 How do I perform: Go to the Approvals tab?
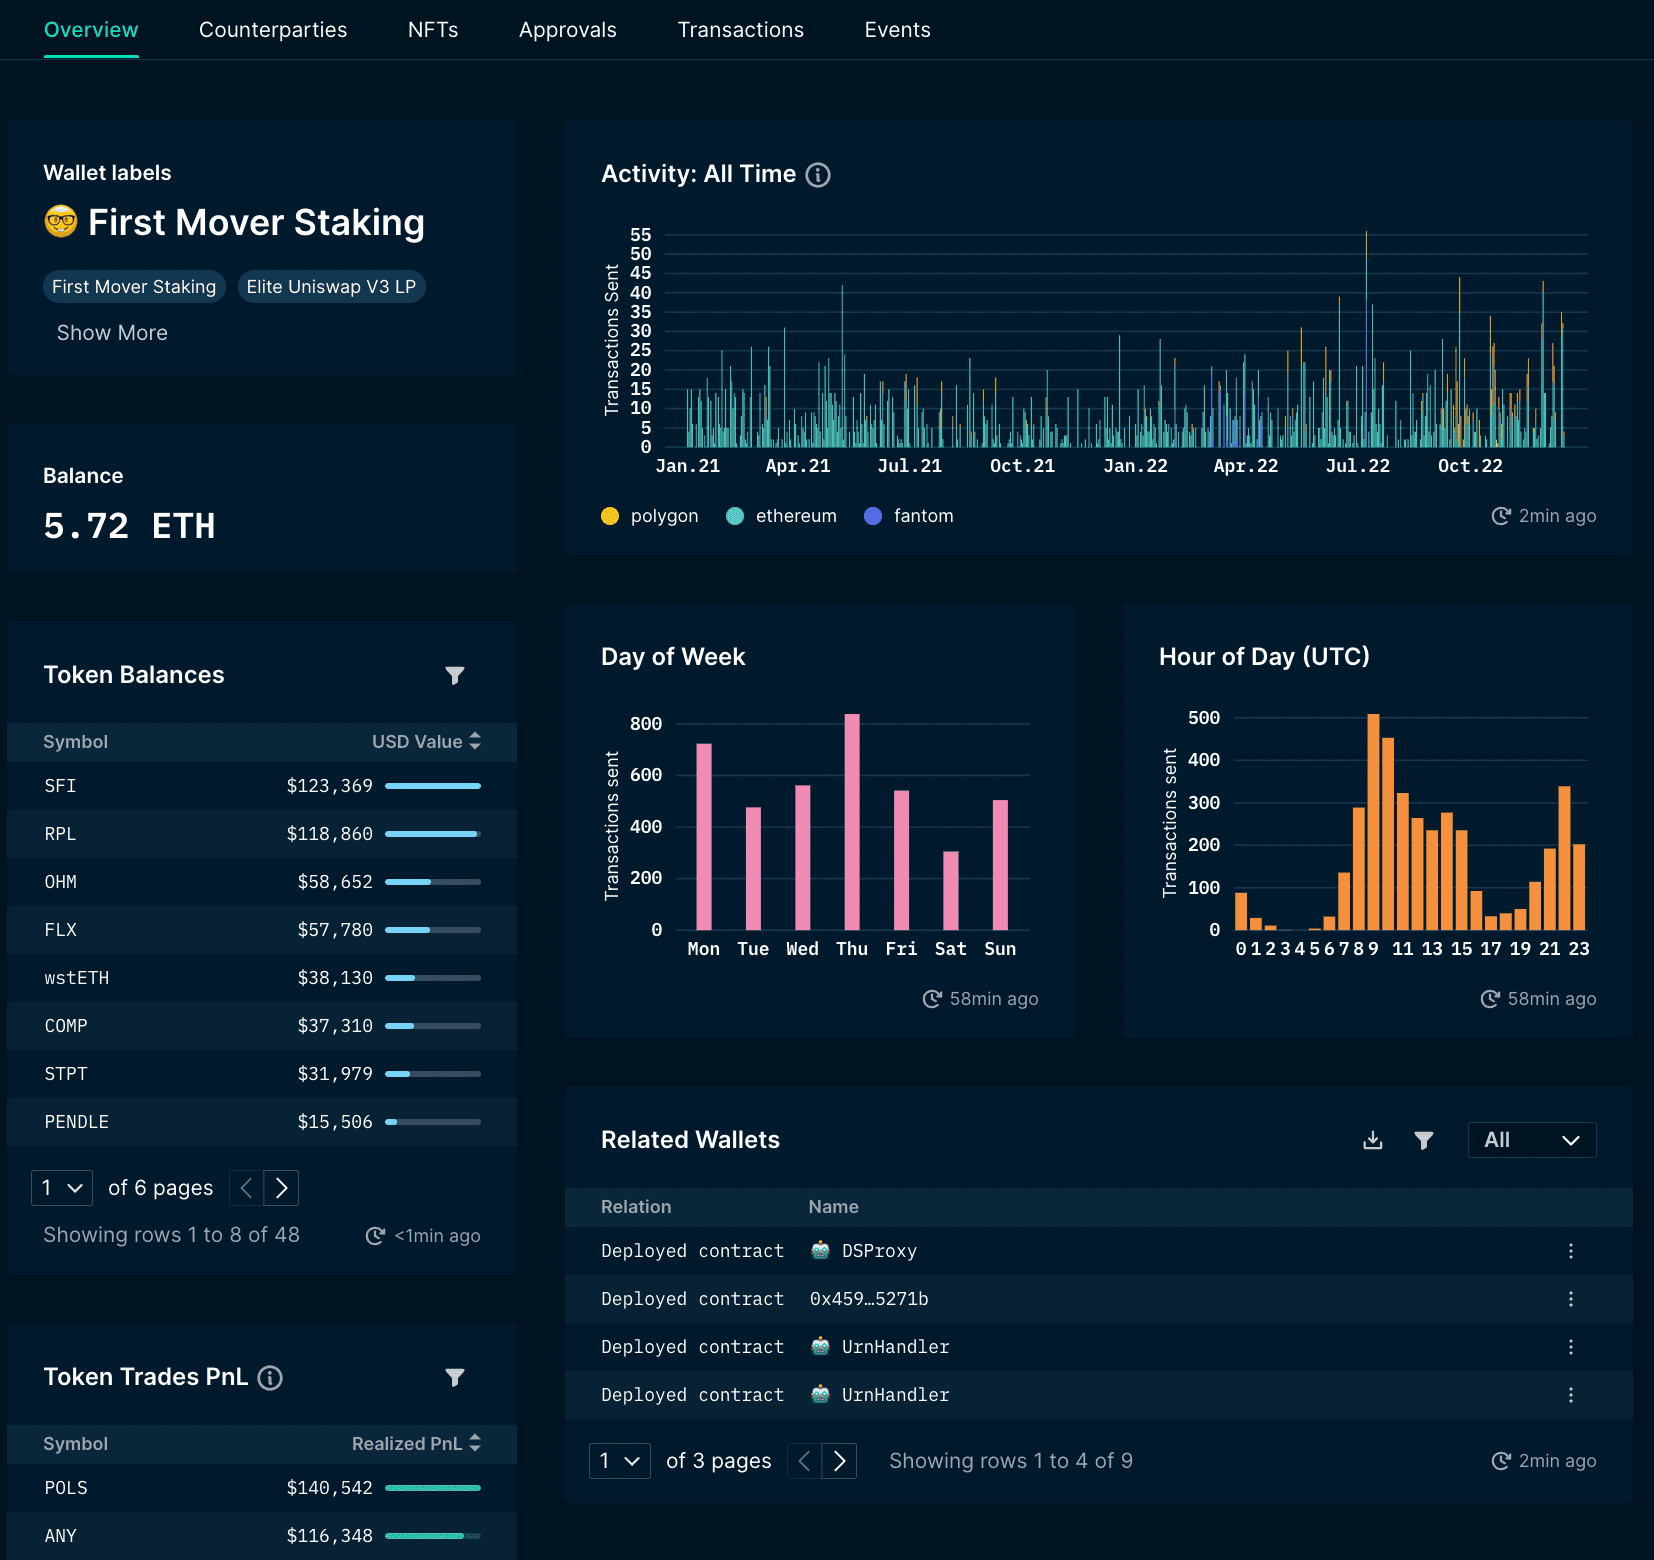pyautogui.click(x=568, y=30)
